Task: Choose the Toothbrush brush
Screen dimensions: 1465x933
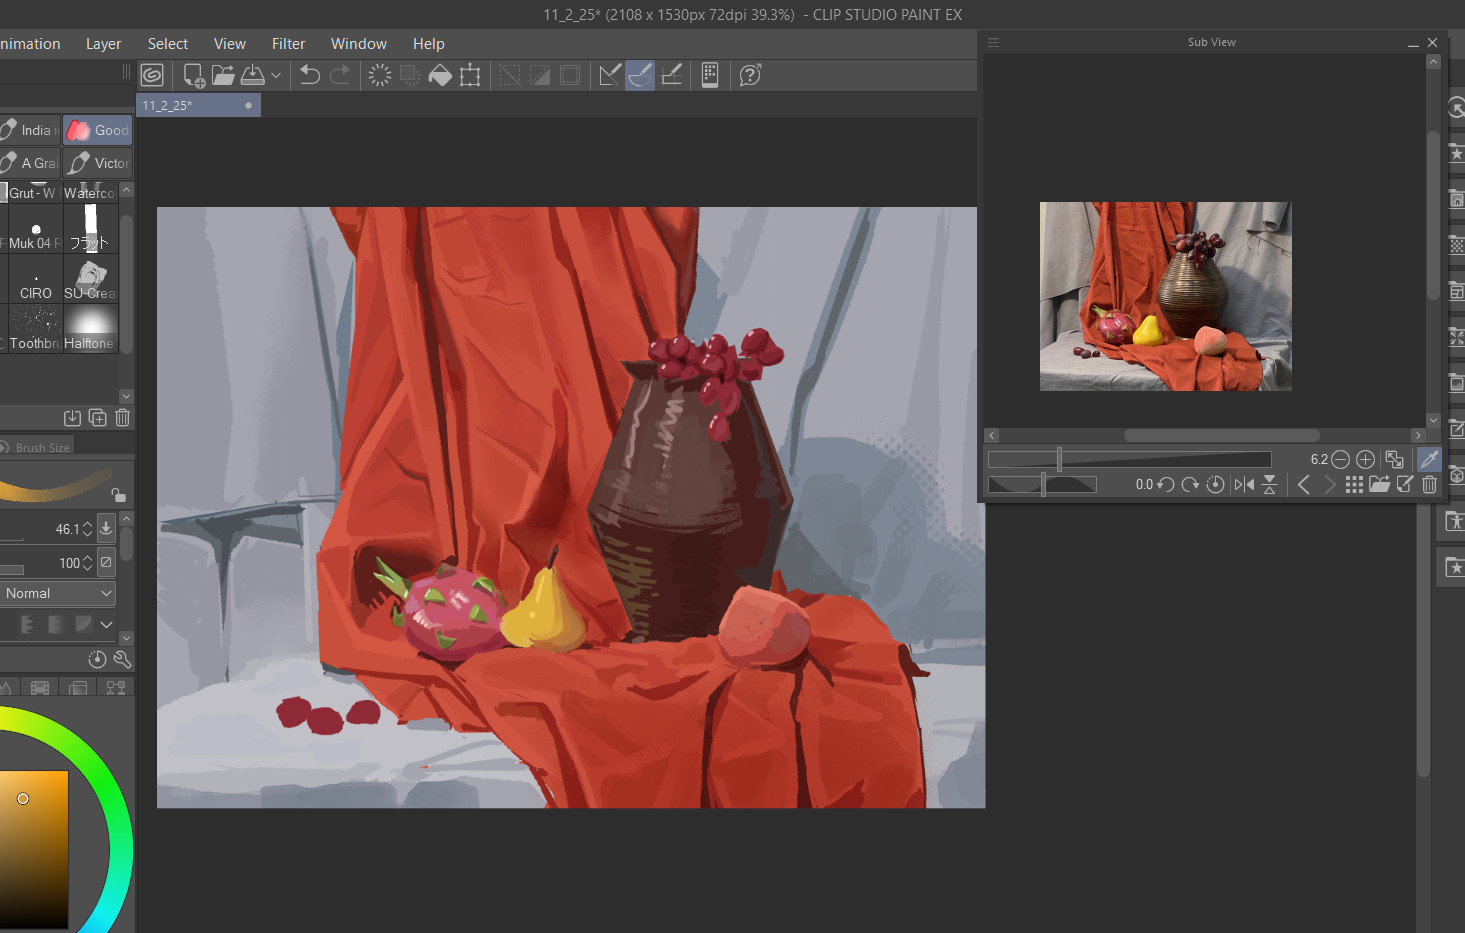Action: pos(36,329)
